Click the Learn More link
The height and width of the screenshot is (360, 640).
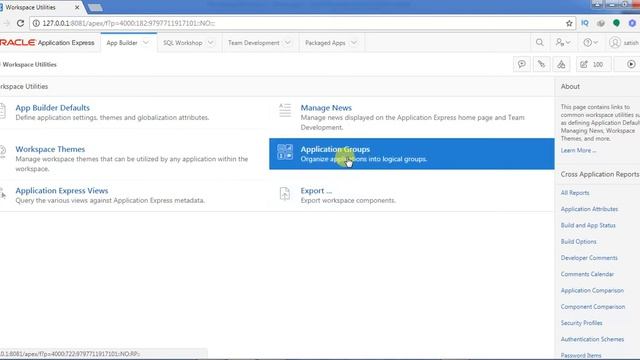[578, 150]
